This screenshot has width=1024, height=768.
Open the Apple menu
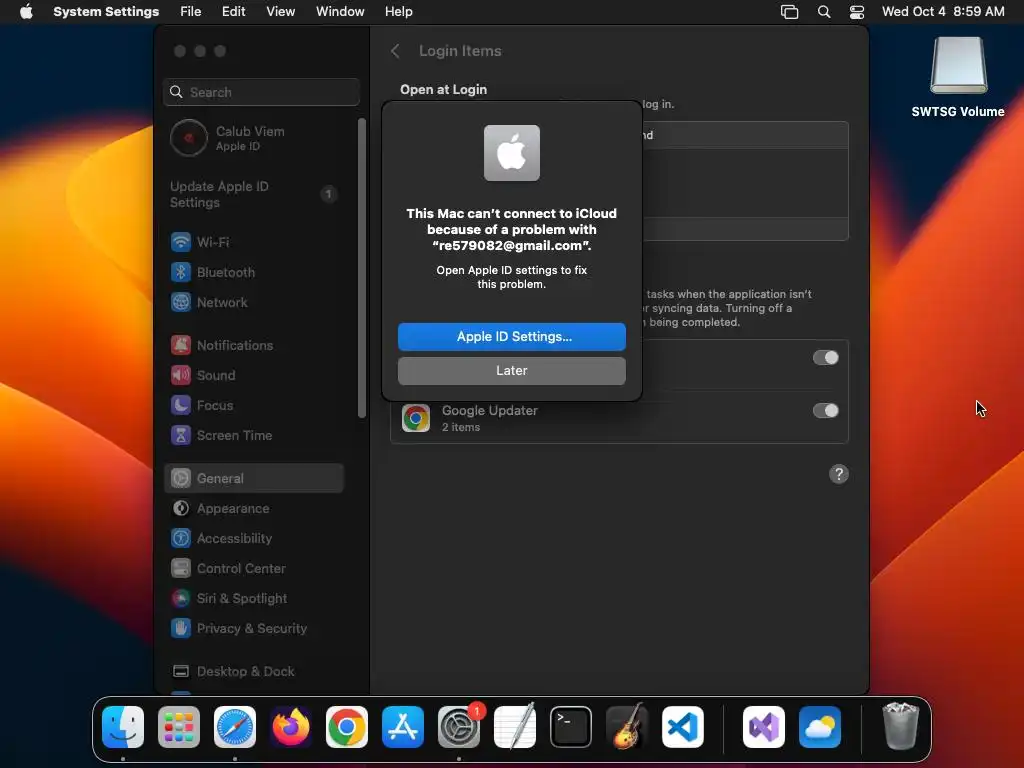(26, 12)
